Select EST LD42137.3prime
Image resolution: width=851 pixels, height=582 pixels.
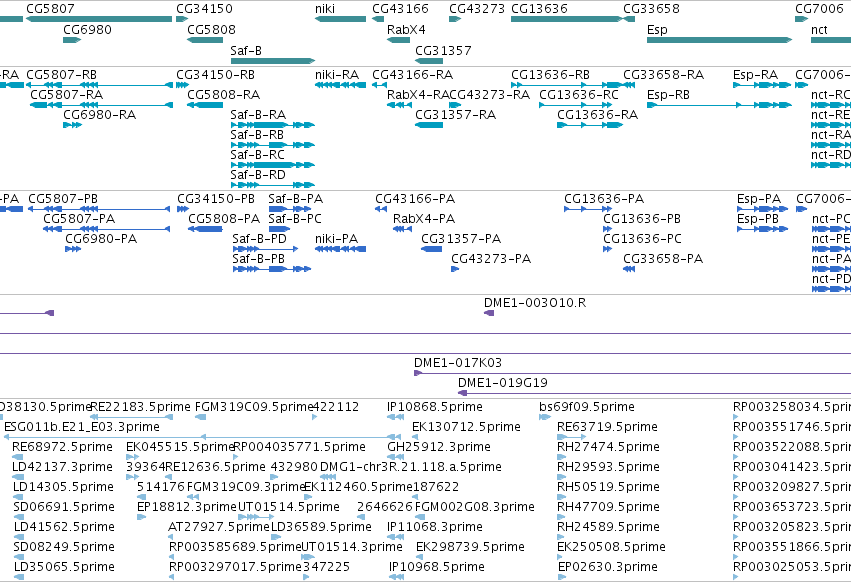18,477
